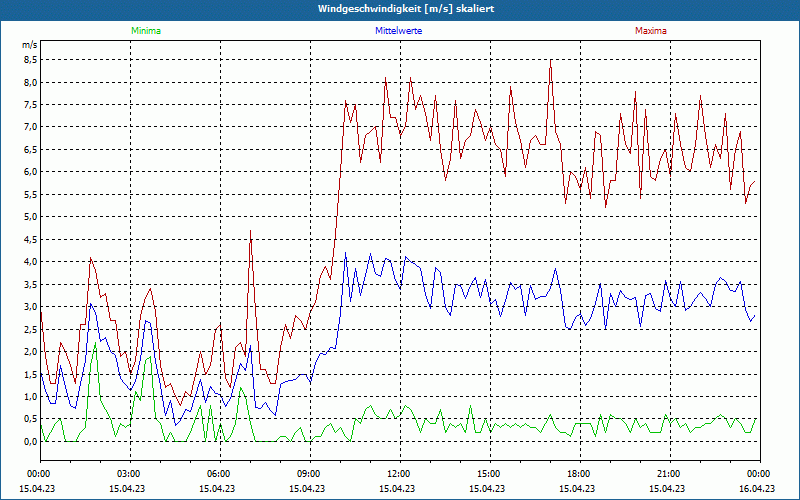Click the 8,5 y-axis value

(x=31, y=60)
